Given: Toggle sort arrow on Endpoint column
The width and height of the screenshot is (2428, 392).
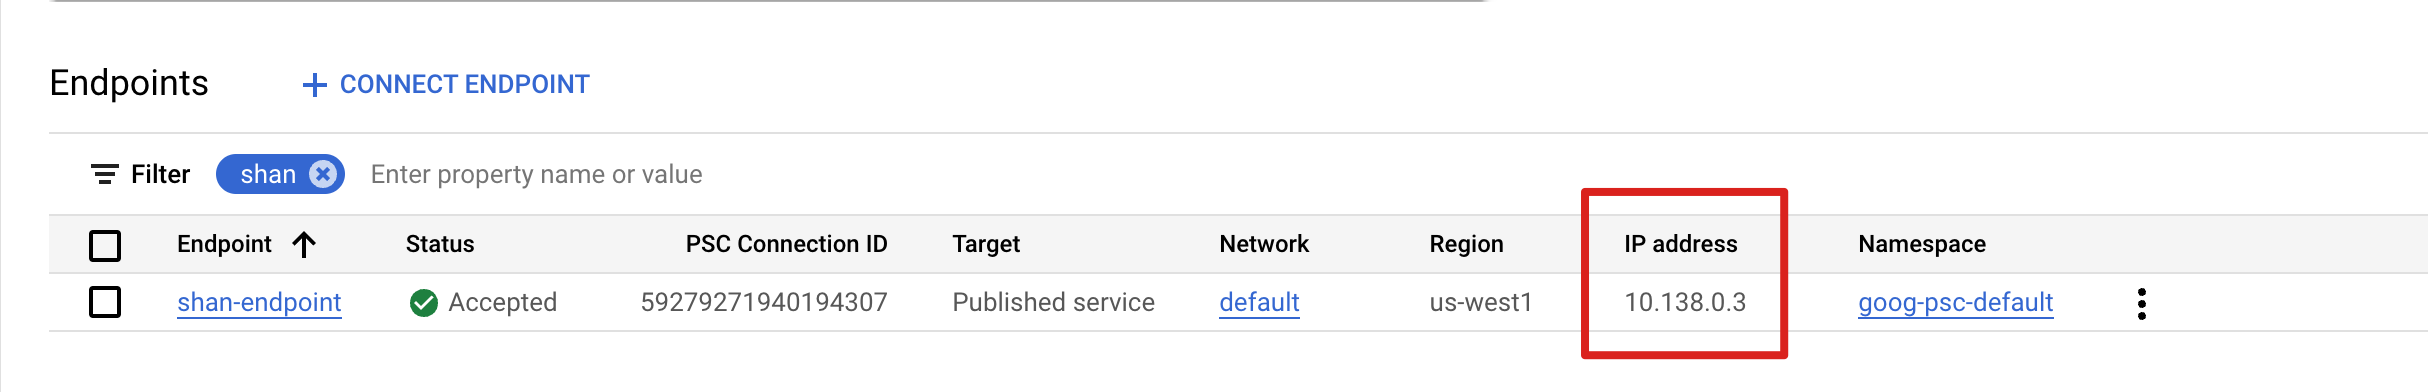Looking at the screenshot, I should [304, 245].
